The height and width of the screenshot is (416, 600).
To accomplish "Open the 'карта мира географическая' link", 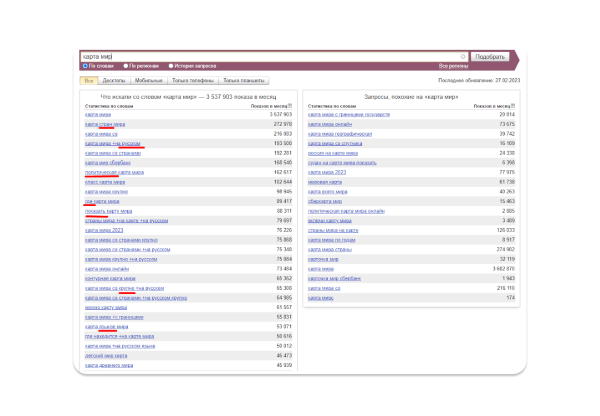I will pos(340,133).
